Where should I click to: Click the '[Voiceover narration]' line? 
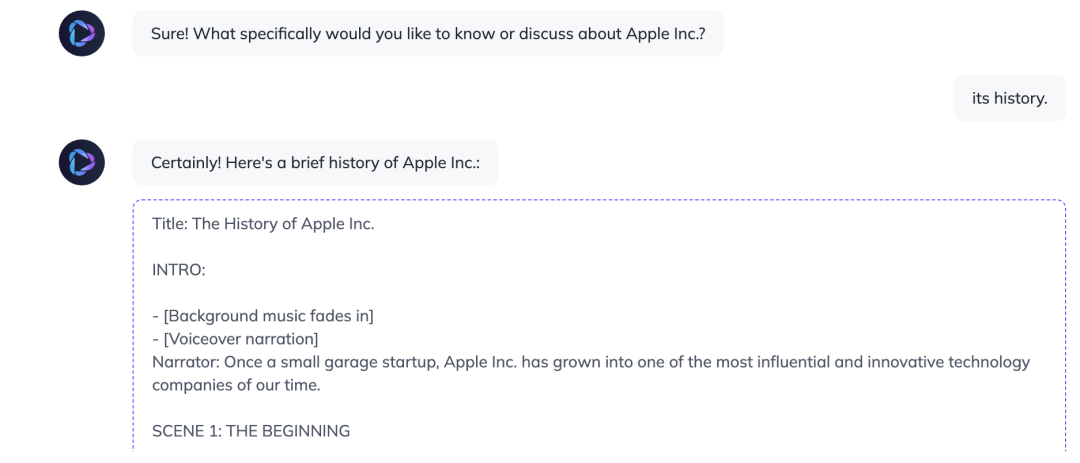click(x=235, y=339)
